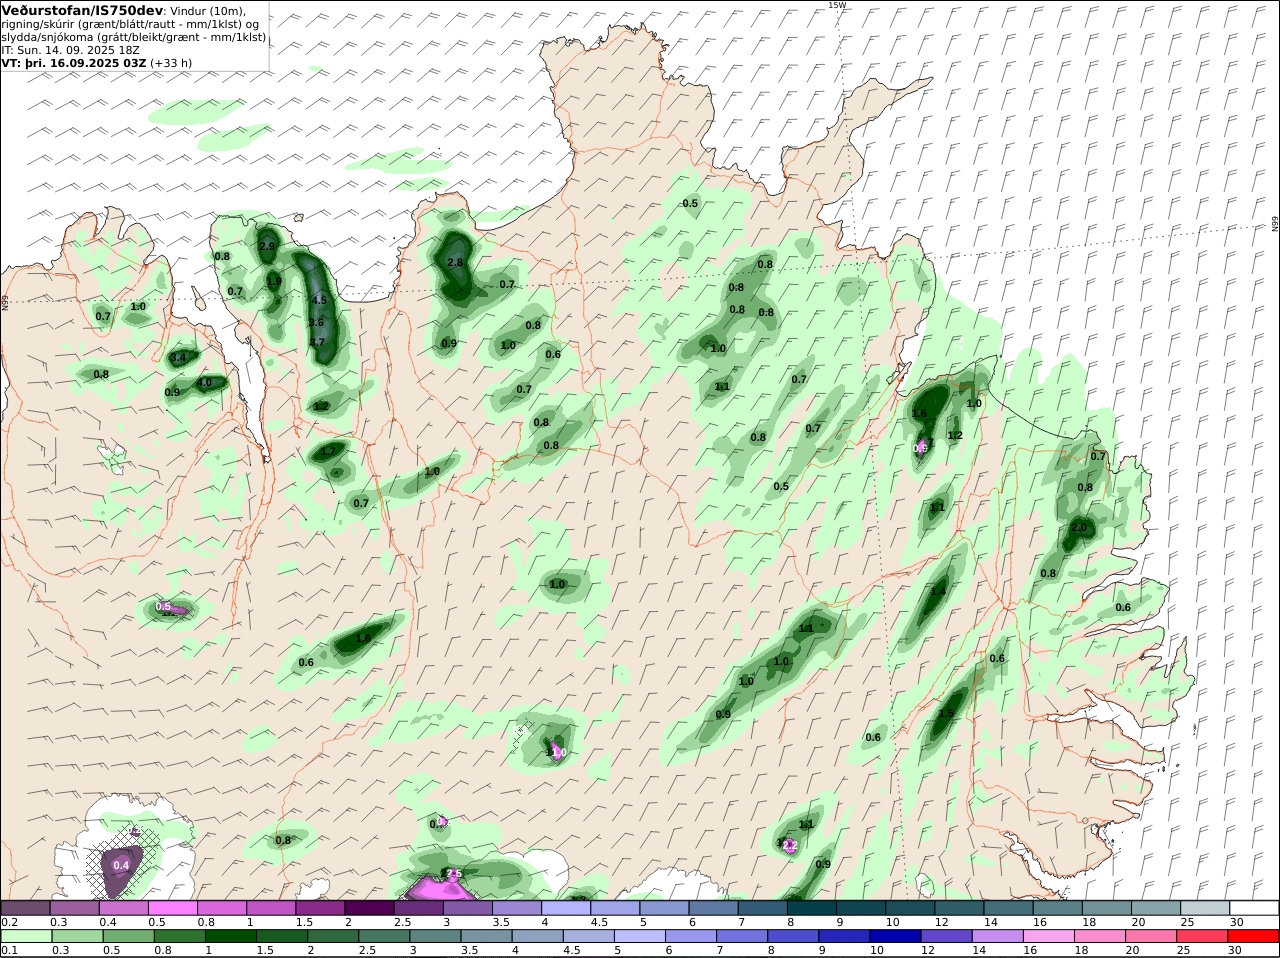Viewport: 1280px width, 958px height.
Task: Select the dark teal 8–9 snow legend swatch
Action: (x=812, y=907)
